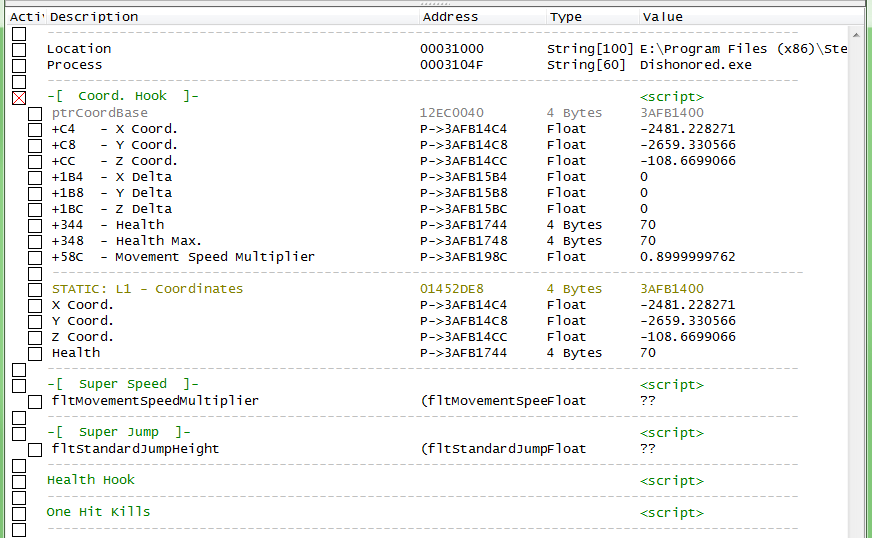The width and height of the screenshot is (872, 538).
Task: Select the One Hit Kills entry
Action: pos(98,512)
